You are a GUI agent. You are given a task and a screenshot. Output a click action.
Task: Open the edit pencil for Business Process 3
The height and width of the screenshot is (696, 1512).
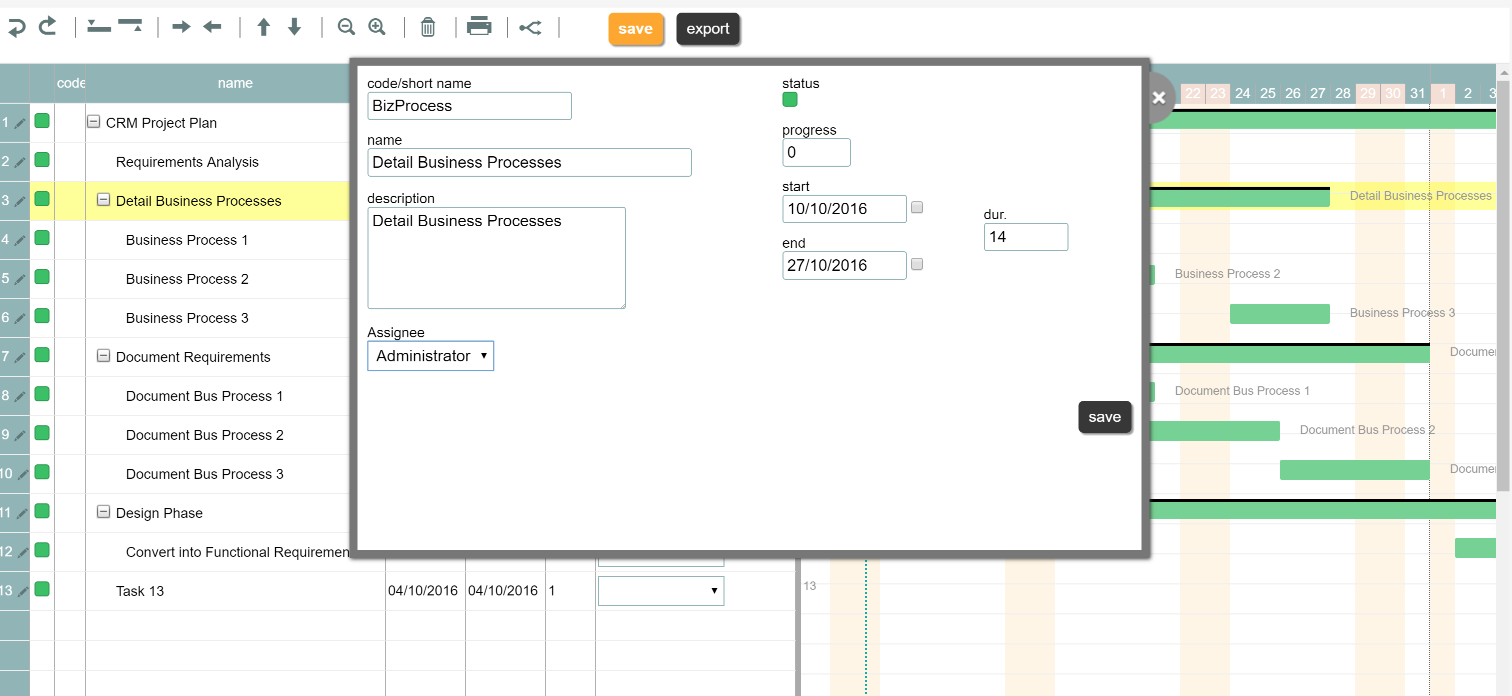pos(21,318)
